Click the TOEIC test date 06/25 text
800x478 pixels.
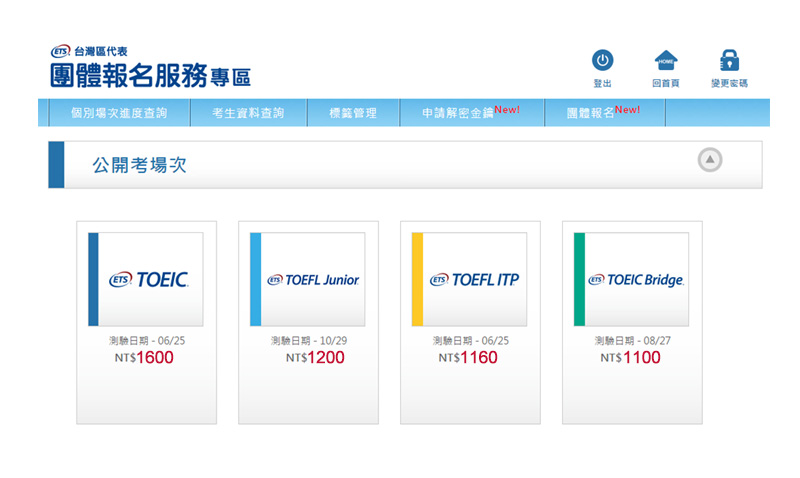[x=146, y=341]
